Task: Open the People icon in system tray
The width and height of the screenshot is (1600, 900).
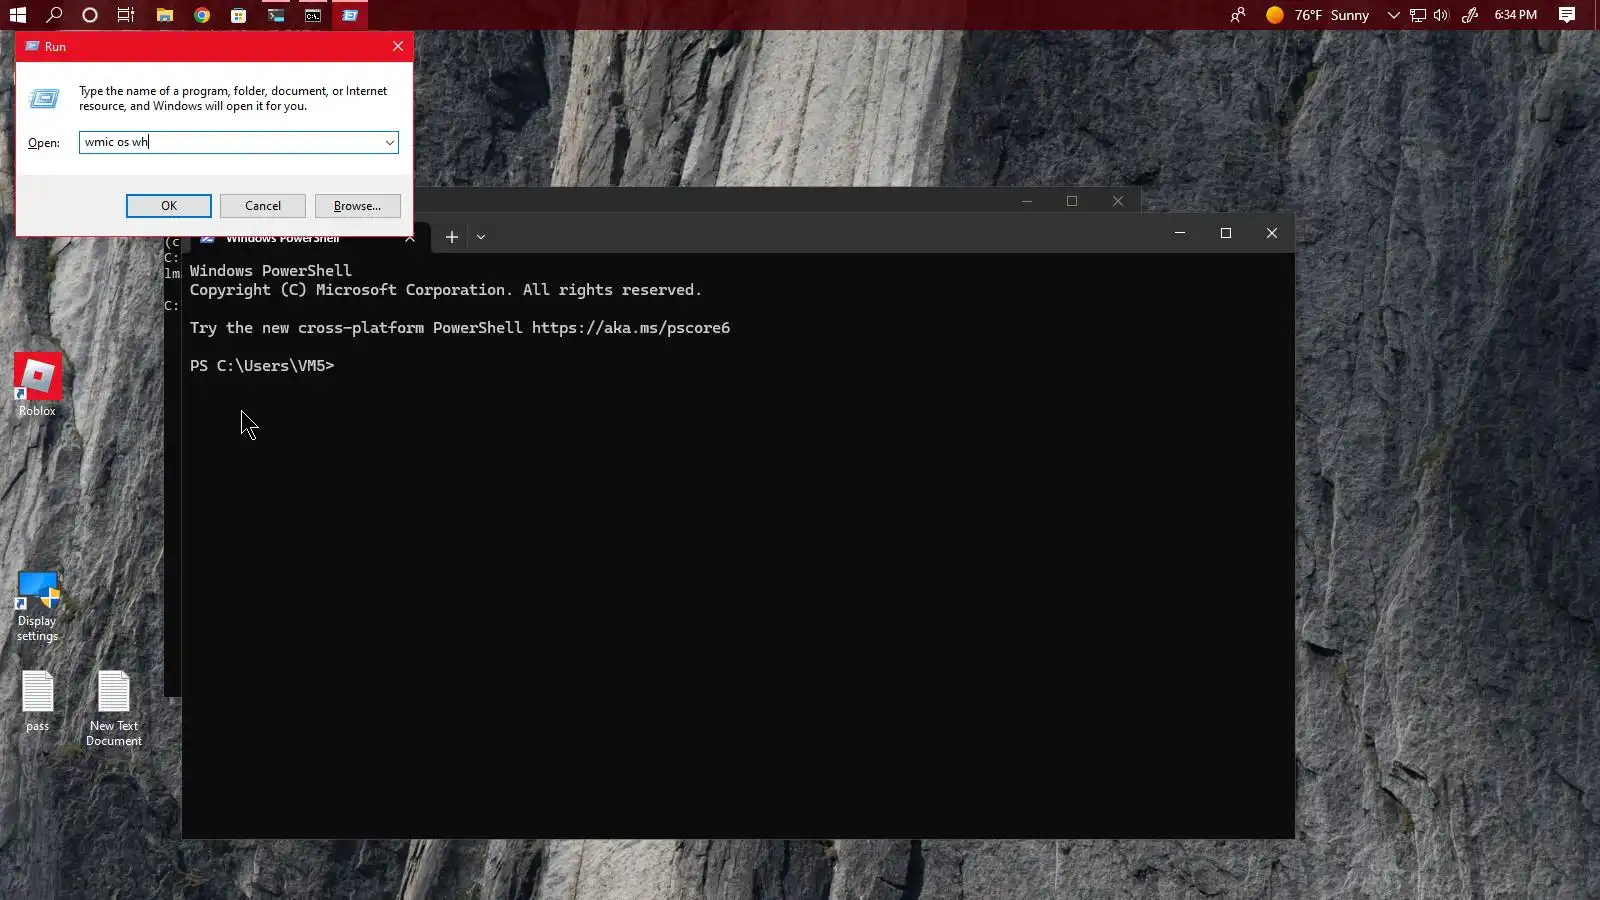Action: [x=1238, y=15]
